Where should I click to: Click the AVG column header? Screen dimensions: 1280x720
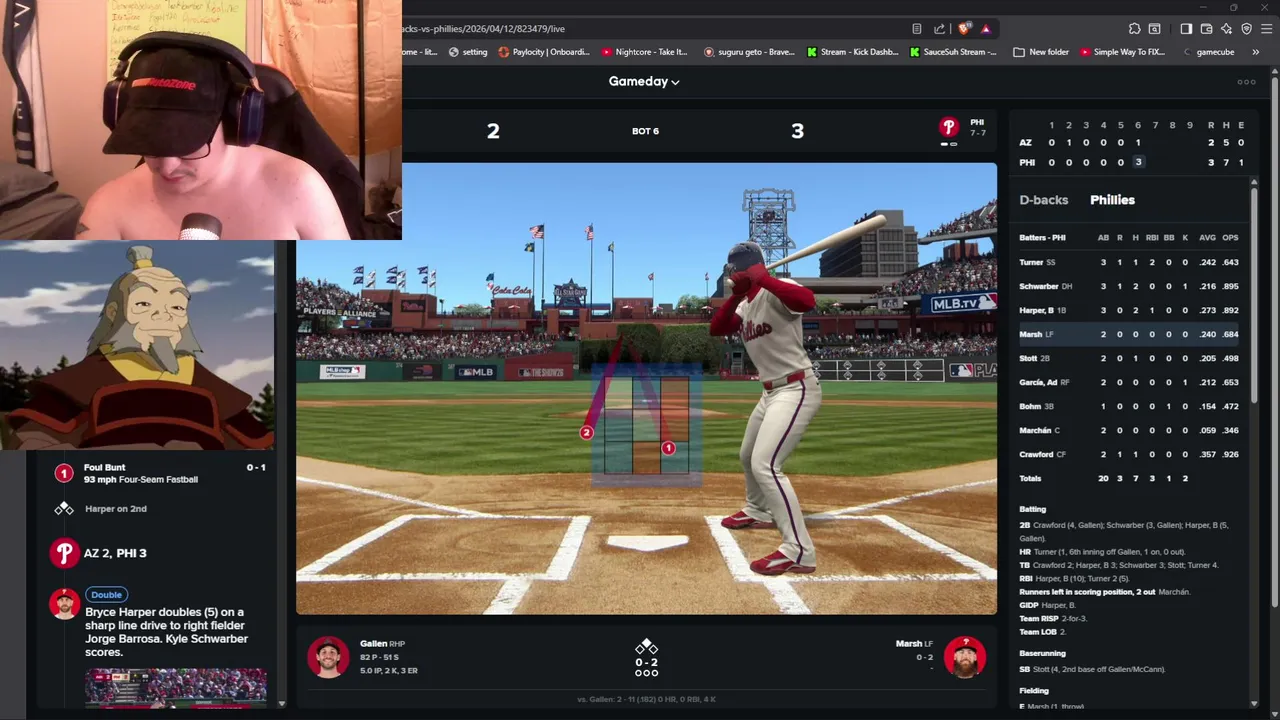coord(1207,238)
